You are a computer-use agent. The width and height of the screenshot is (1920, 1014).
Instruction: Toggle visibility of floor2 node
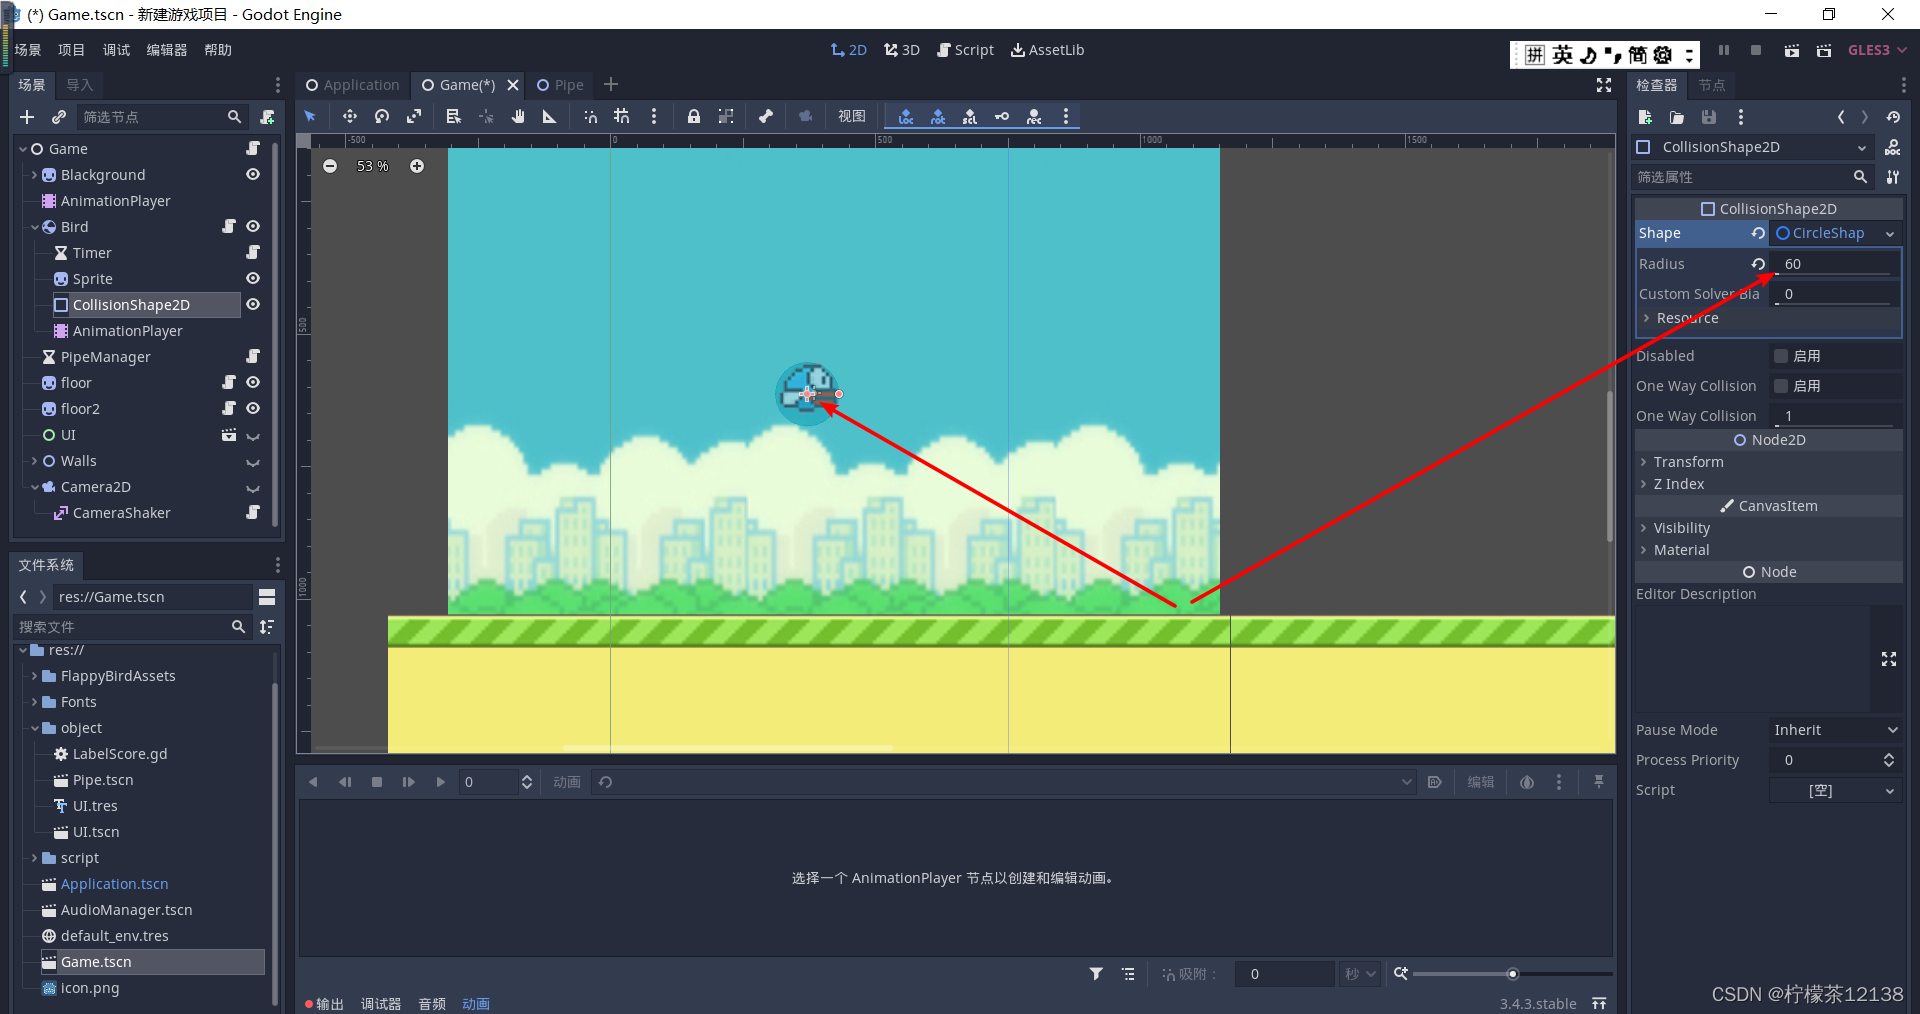253,408
